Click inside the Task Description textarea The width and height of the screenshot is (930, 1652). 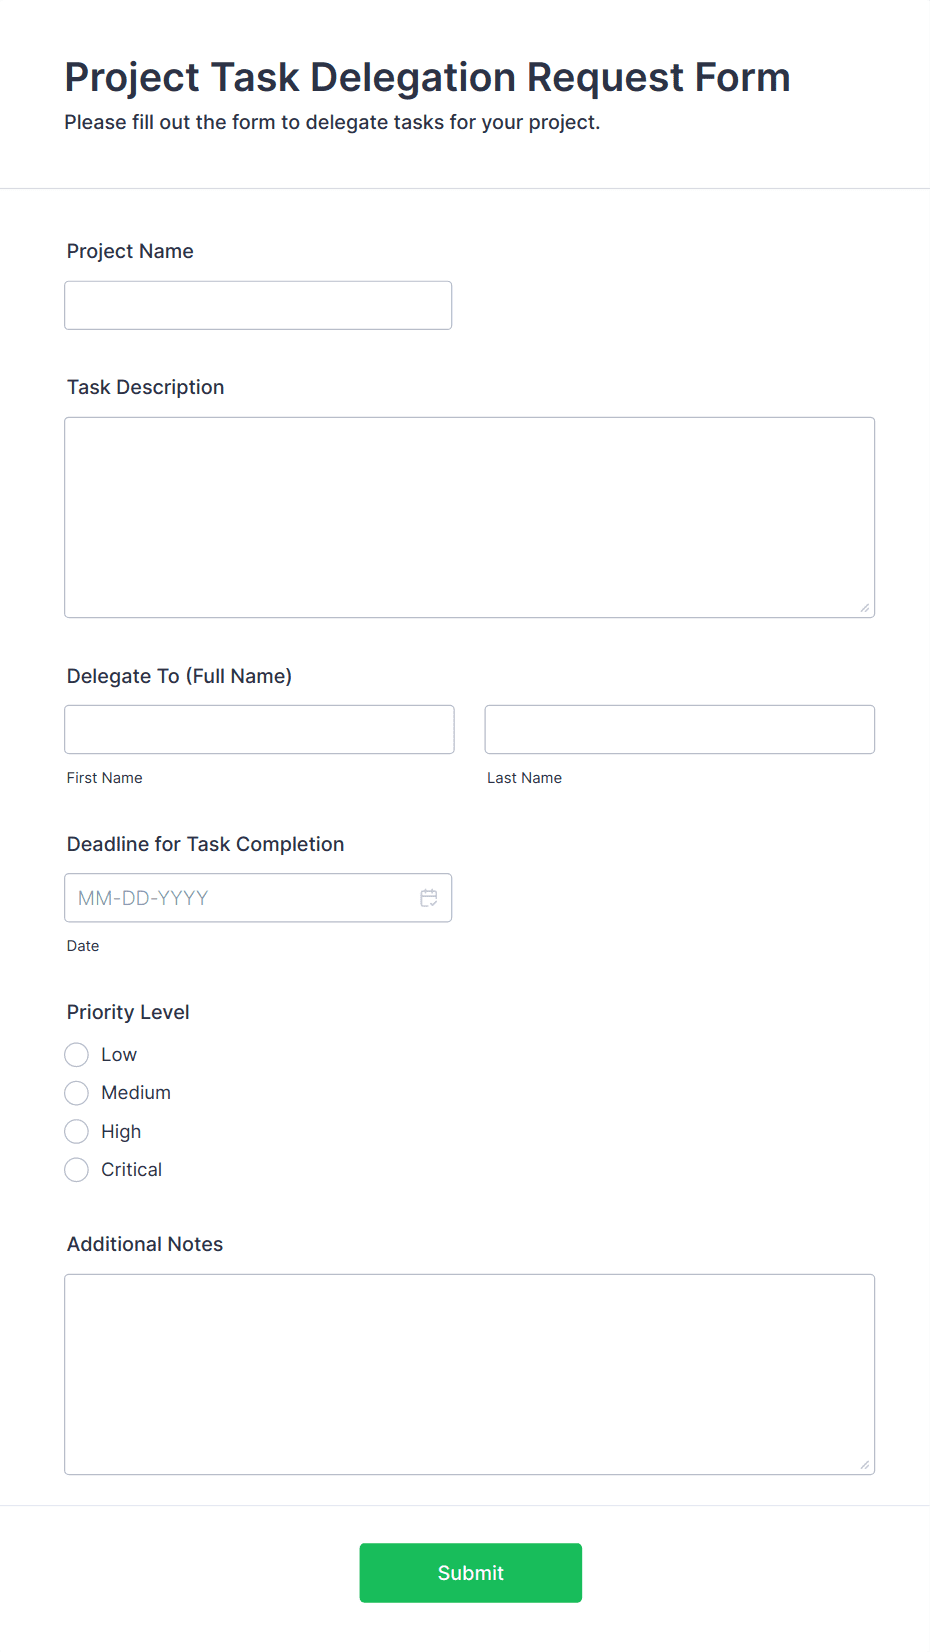469,517
